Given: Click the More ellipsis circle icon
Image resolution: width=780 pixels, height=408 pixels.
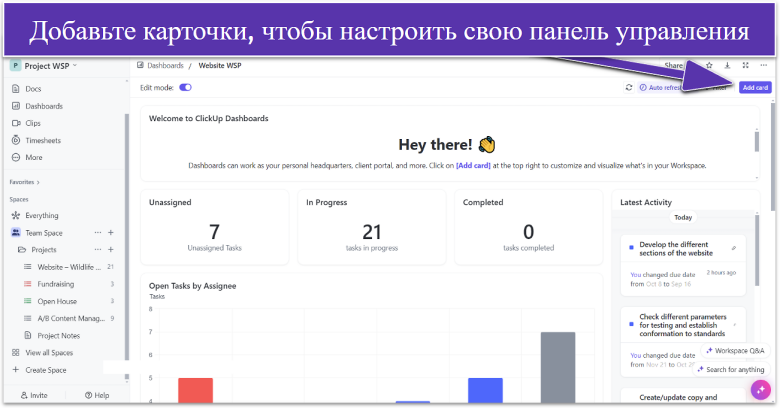Looking at the screenshot, I should pyautogui.click(x=15, y=157).
